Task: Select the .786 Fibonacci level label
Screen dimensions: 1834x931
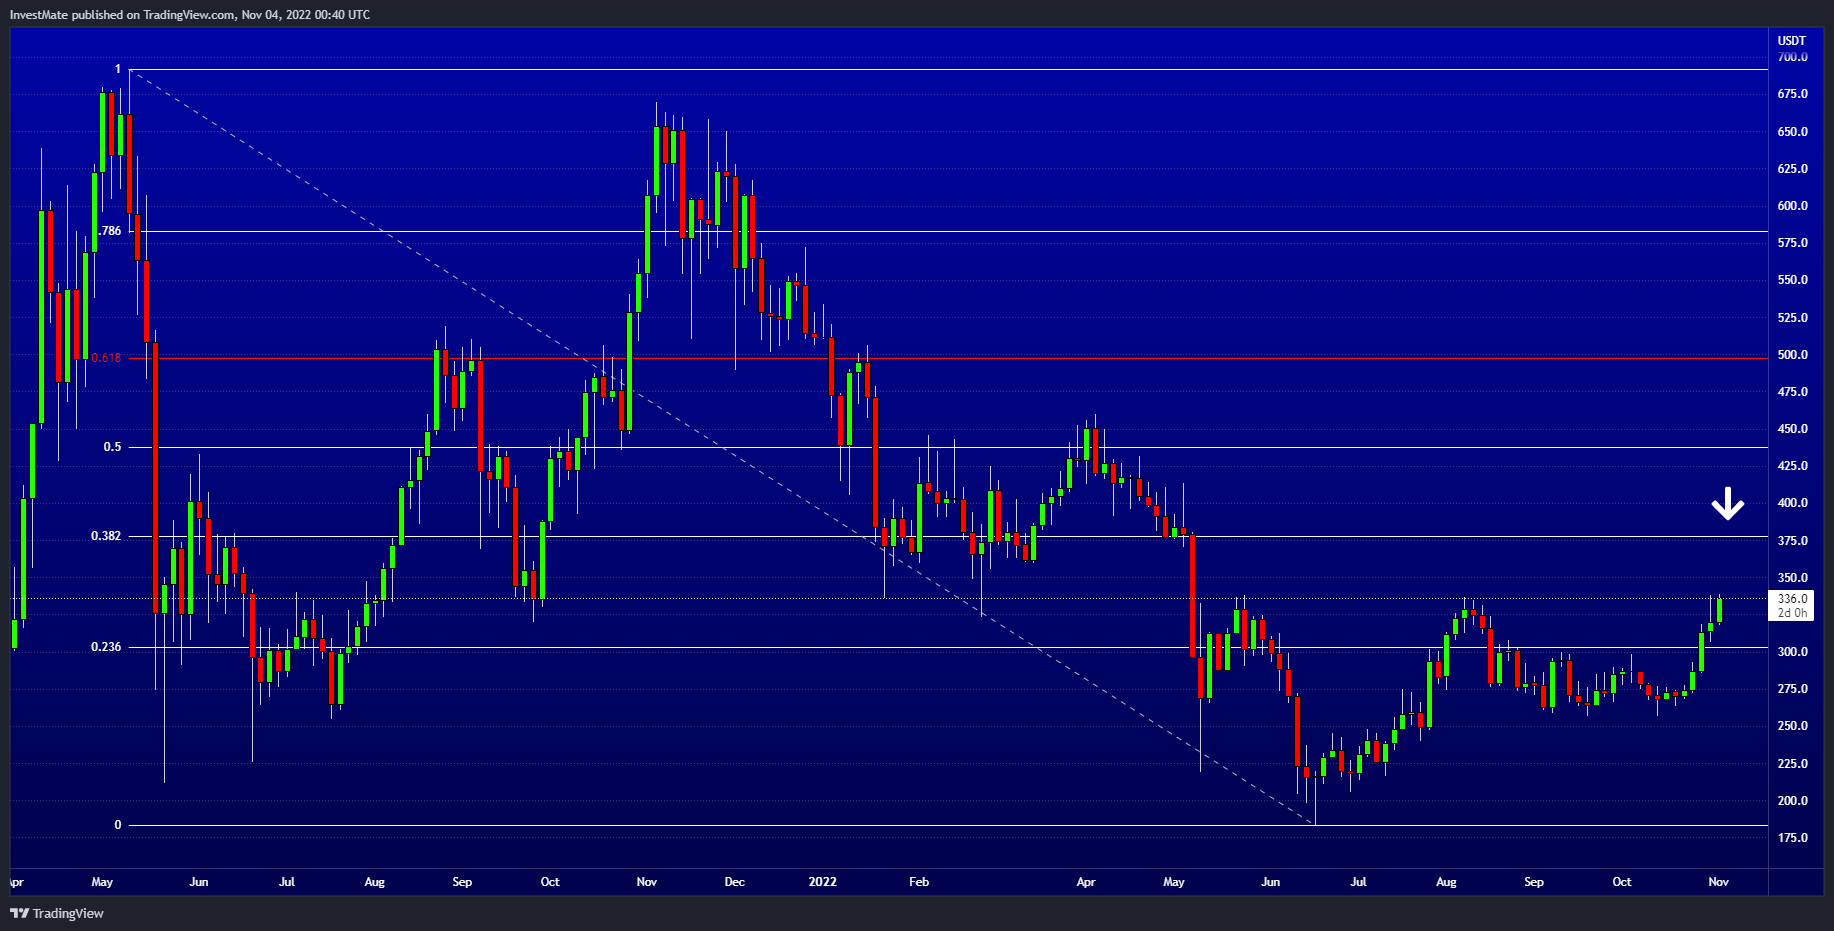Action: [110, 231]
